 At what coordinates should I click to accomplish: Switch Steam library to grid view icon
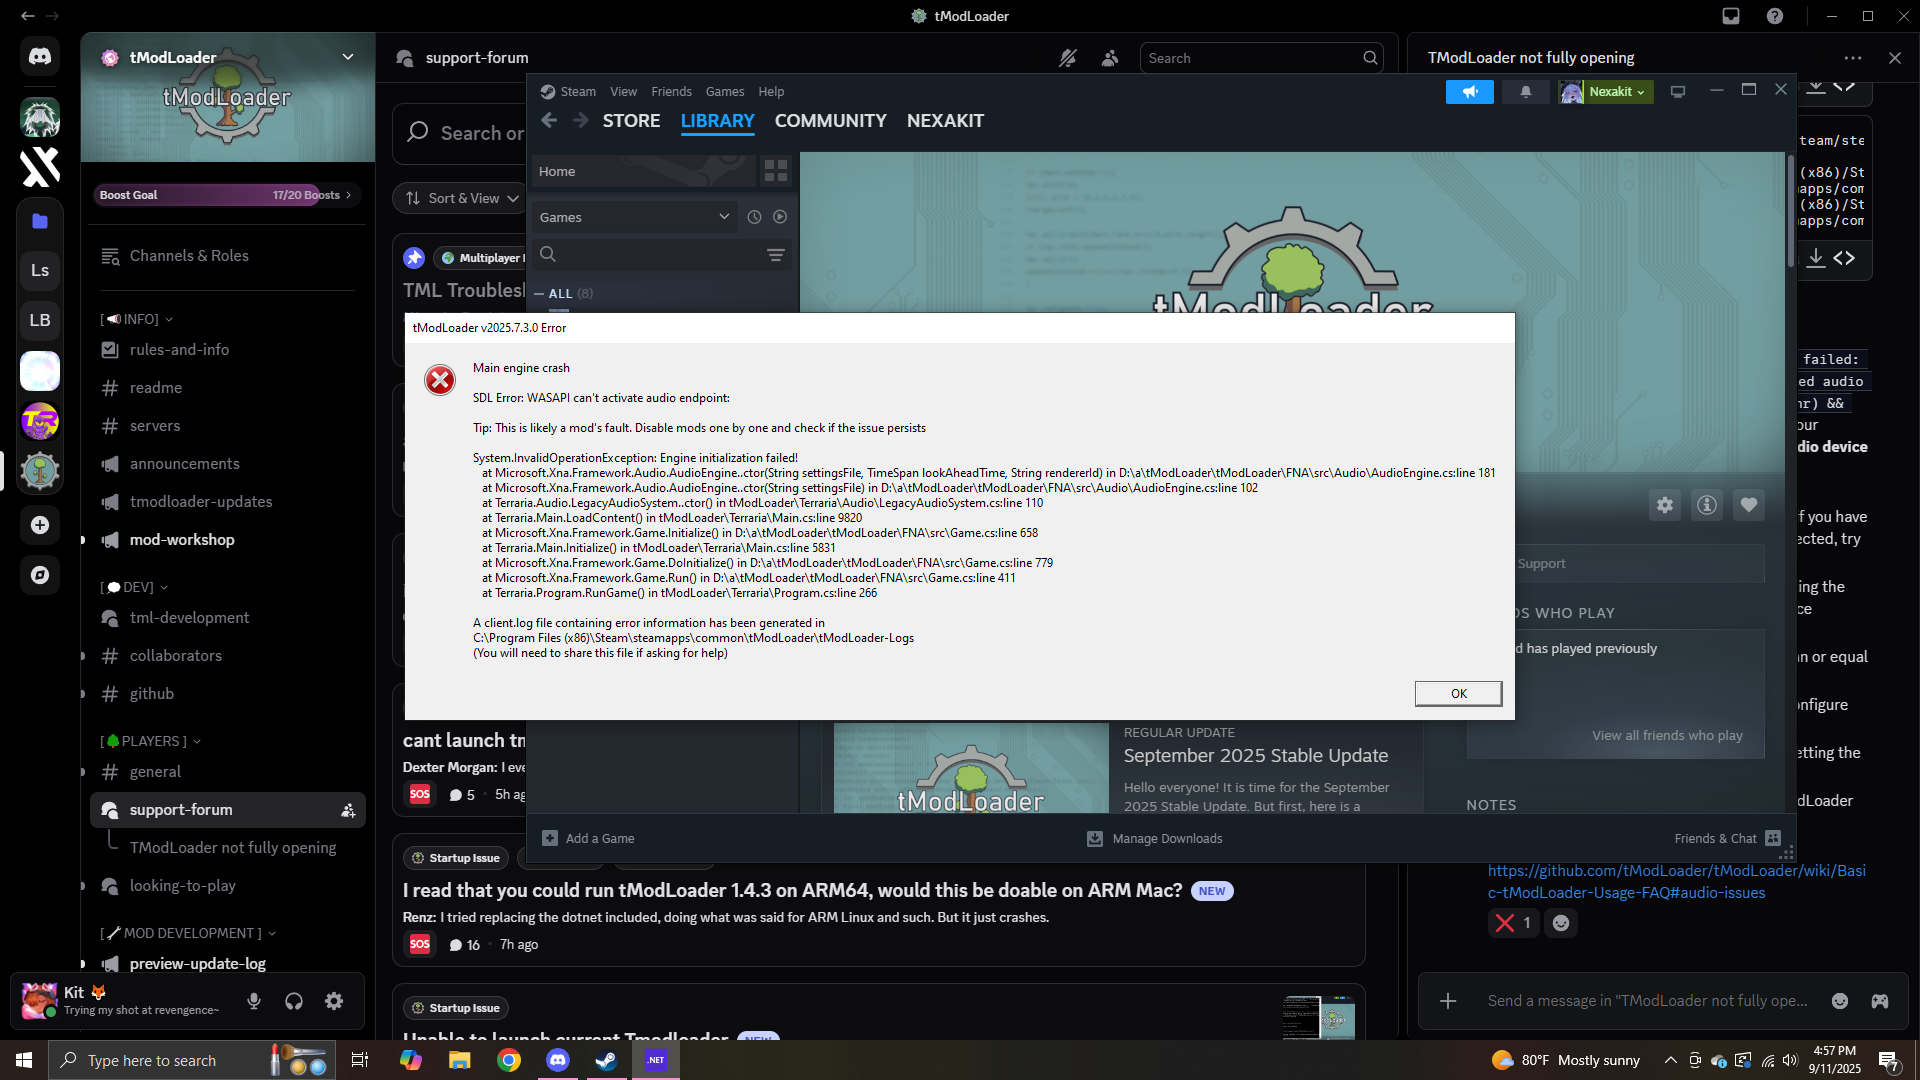776,171
